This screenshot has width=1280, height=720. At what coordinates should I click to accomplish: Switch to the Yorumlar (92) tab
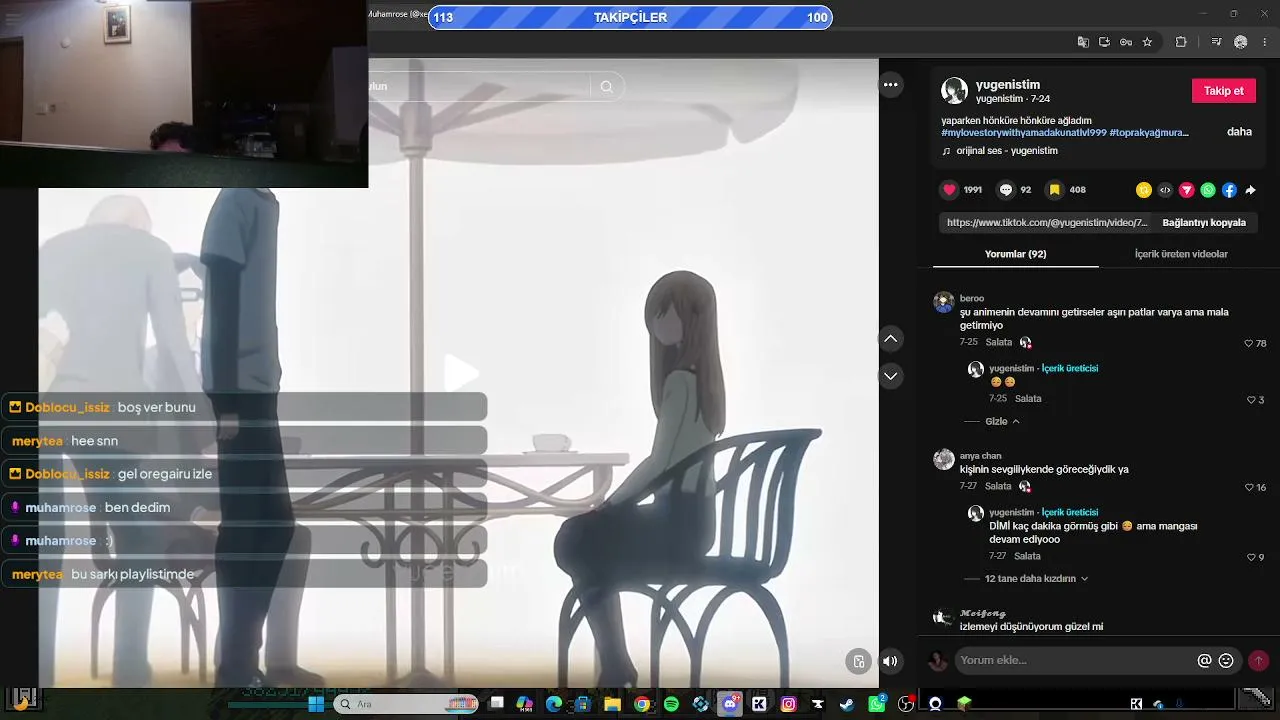pos(1015,254)
